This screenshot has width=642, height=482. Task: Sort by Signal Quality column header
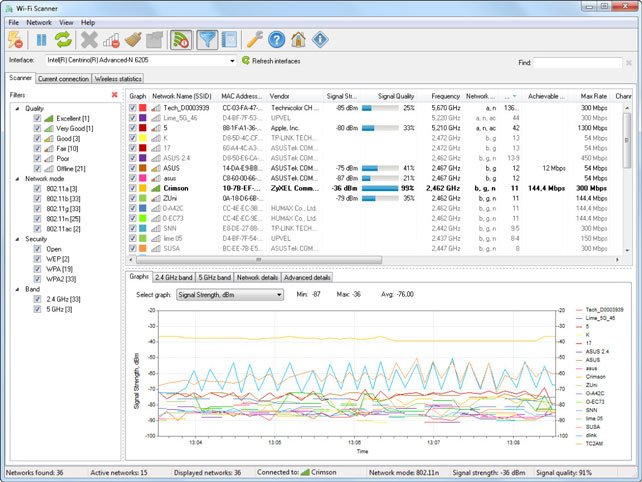(390, 96)
